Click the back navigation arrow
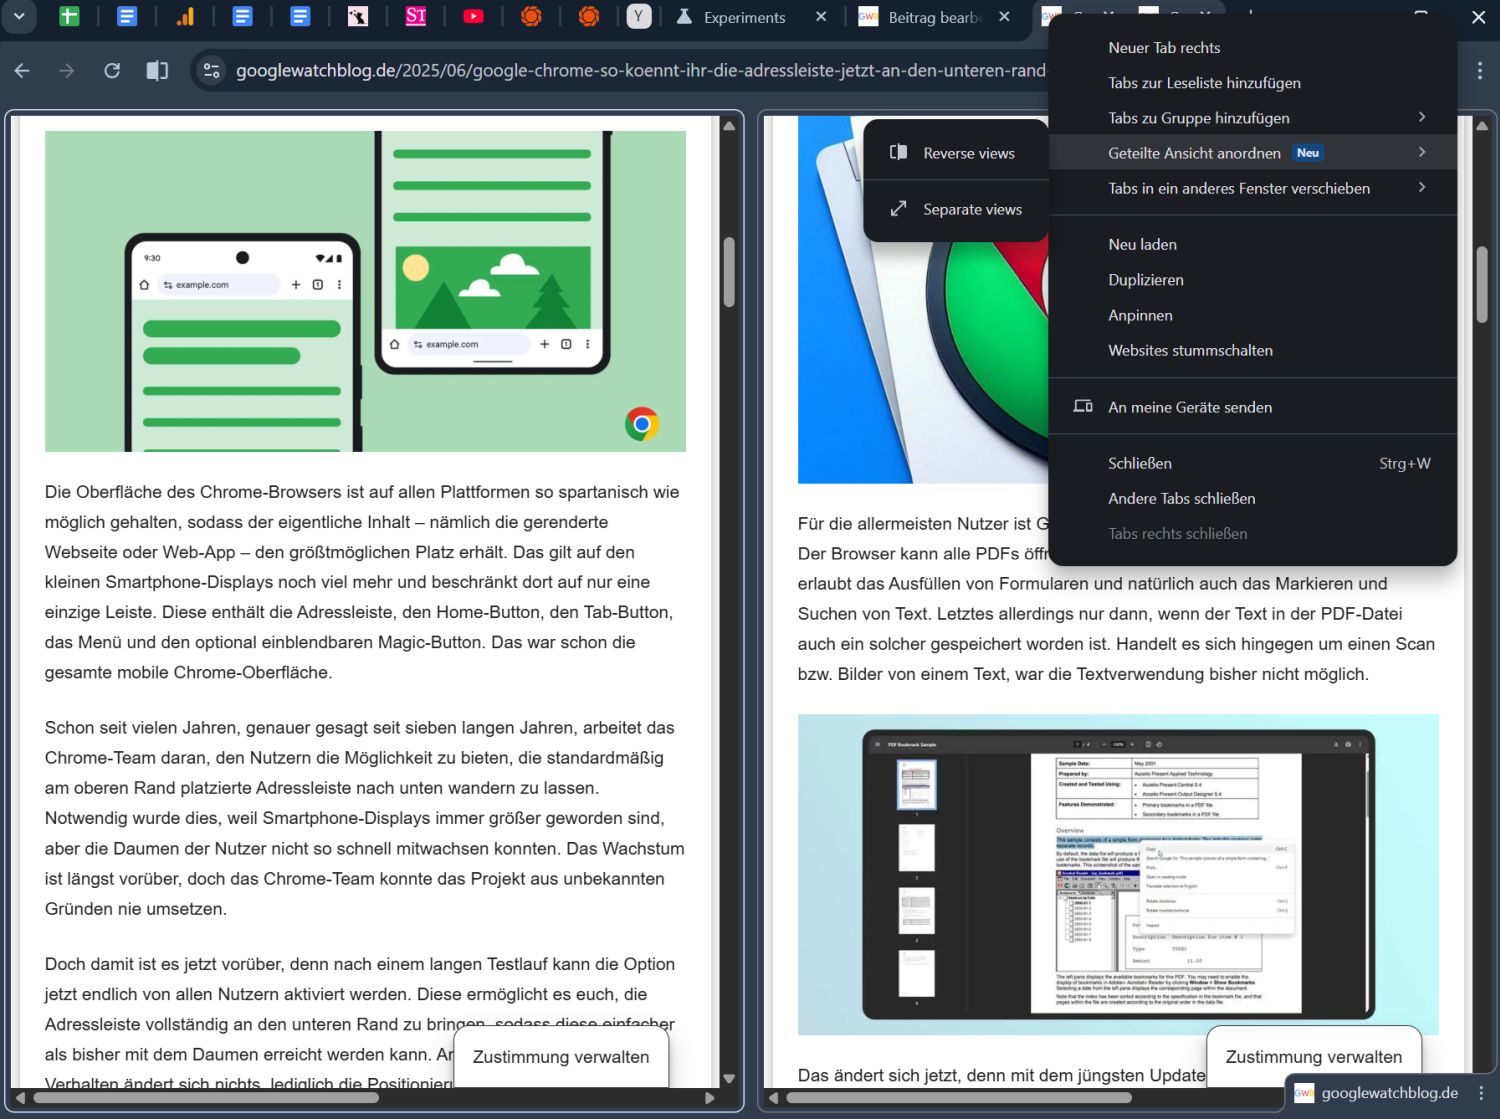 point(22,70)
